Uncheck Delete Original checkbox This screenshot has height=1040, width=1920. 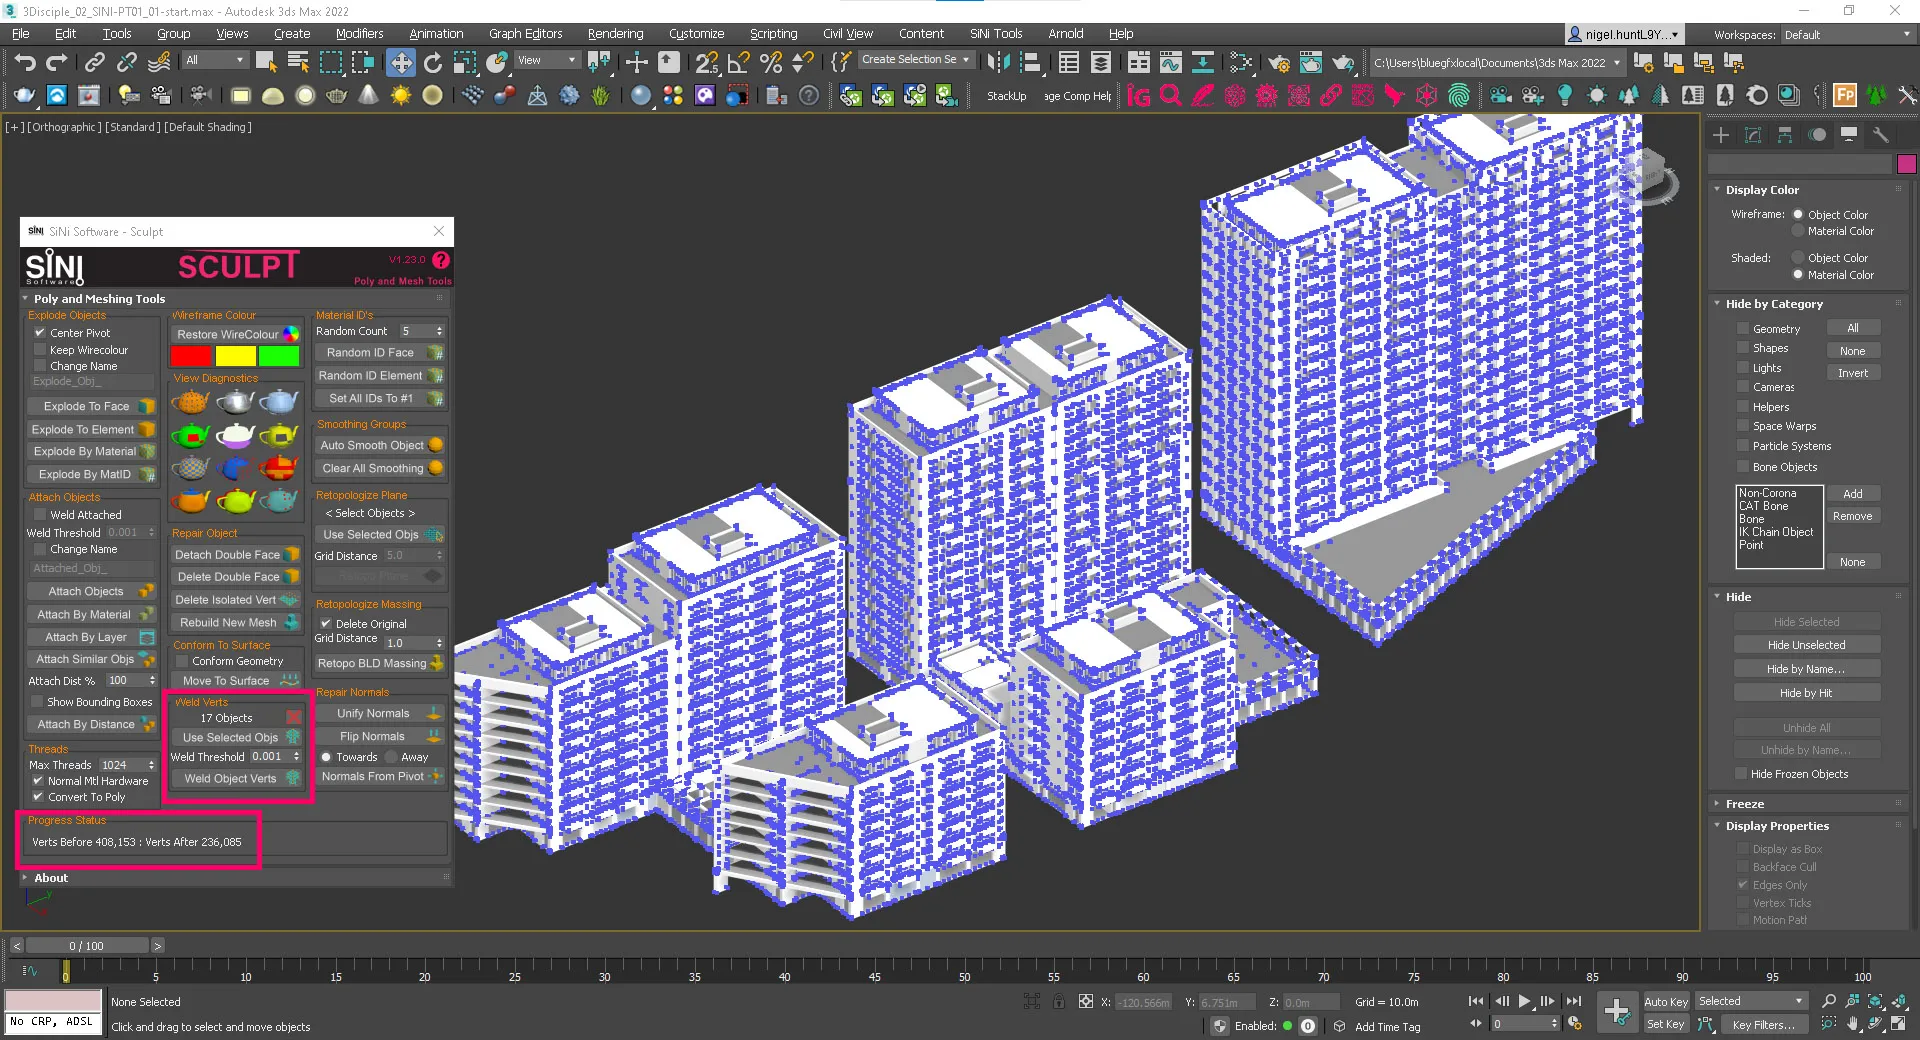(325, 623)
